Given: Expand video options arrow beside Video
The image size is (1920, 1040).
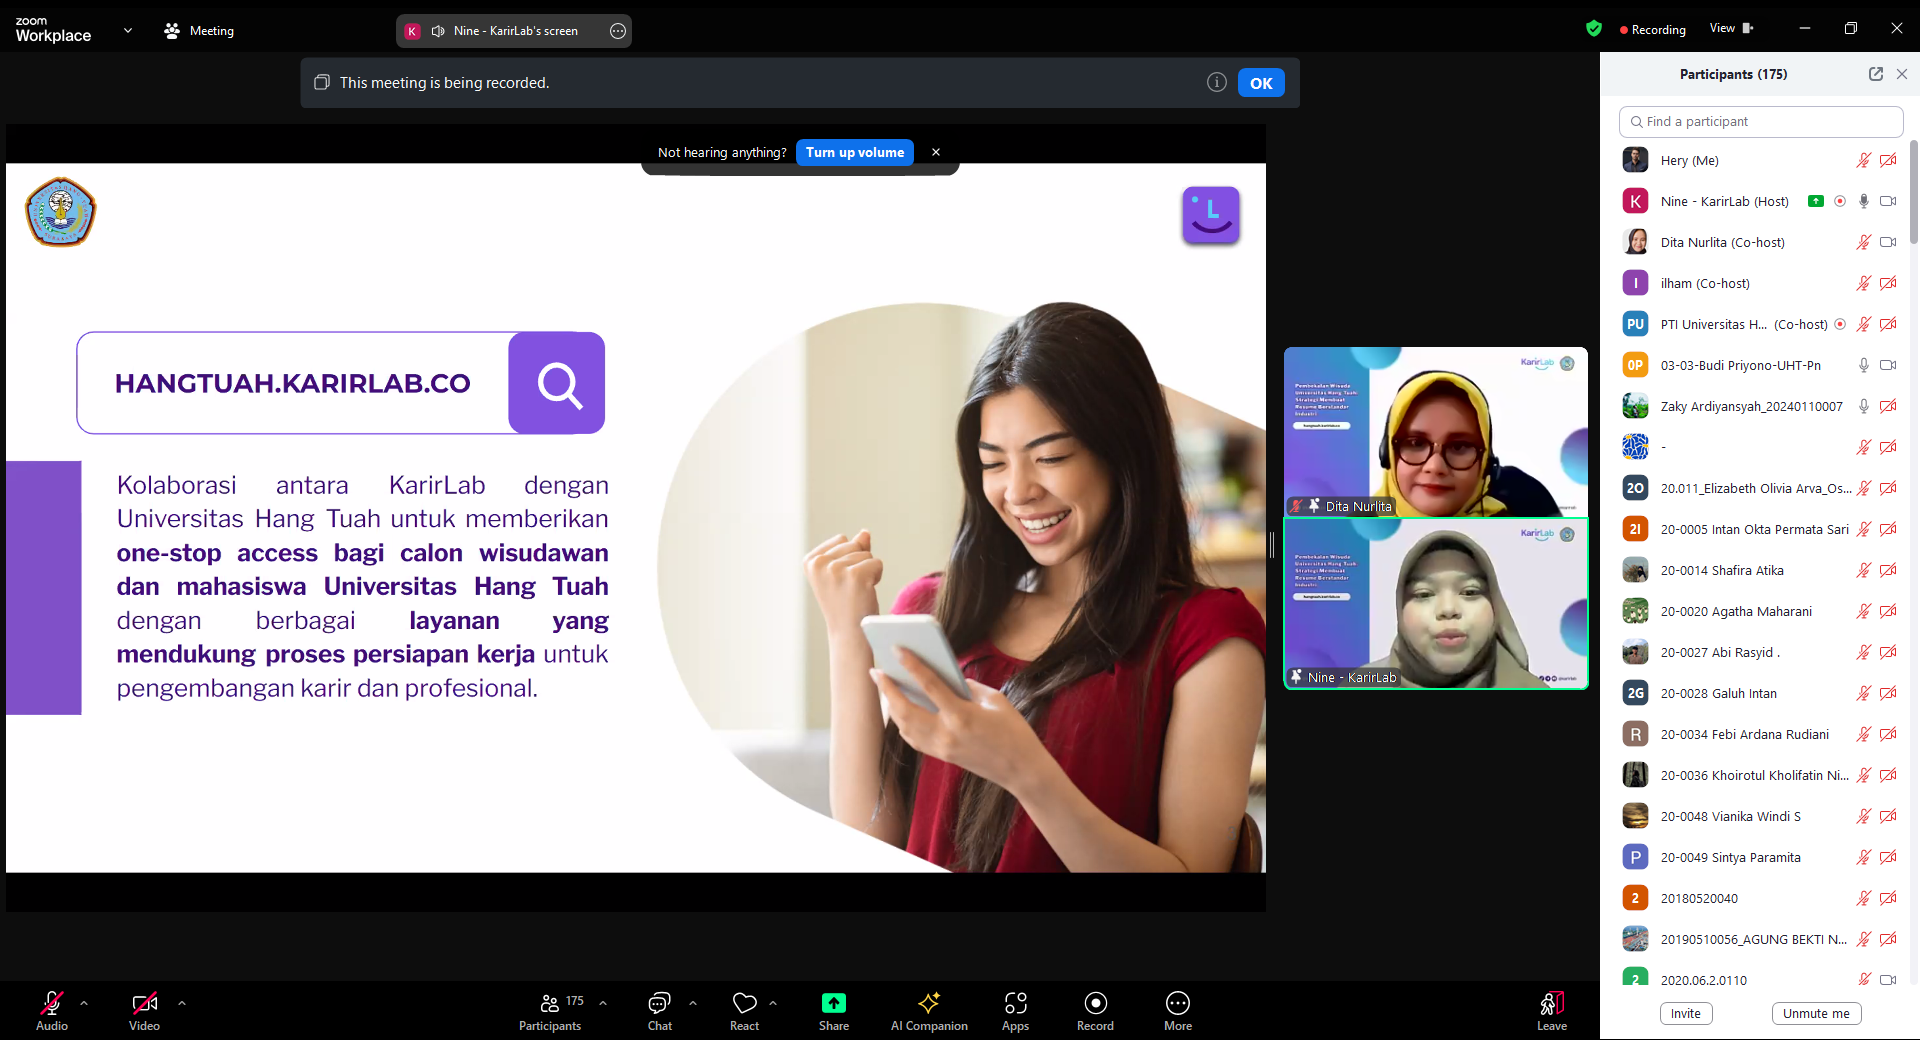Looking at the screenshot, I should [182, 1002].
